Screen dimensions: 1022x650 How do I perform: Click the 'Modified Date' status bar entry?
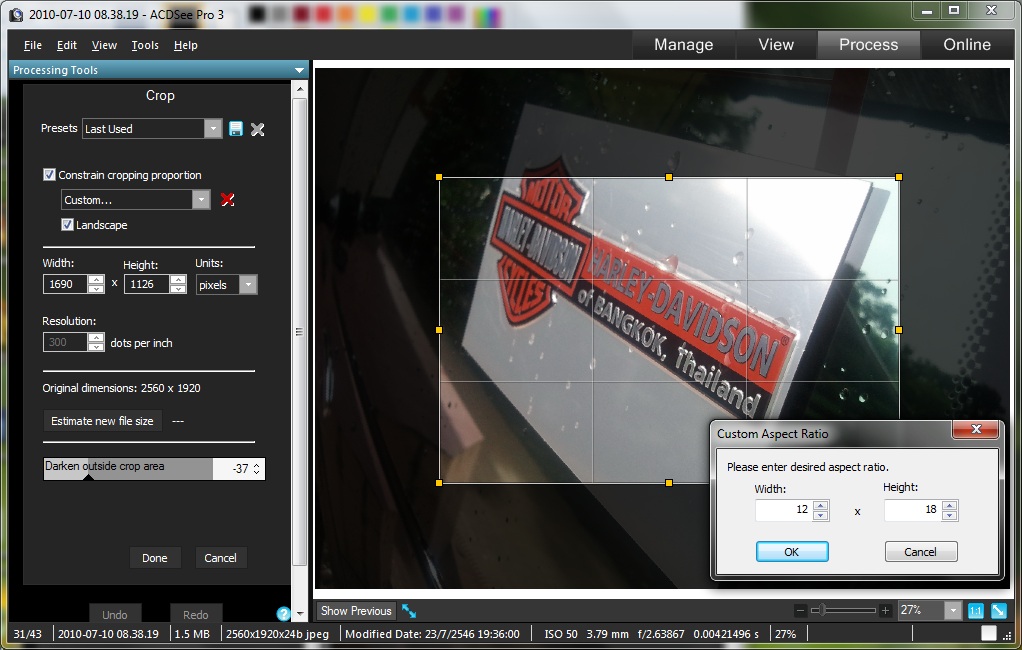point(432,634)
